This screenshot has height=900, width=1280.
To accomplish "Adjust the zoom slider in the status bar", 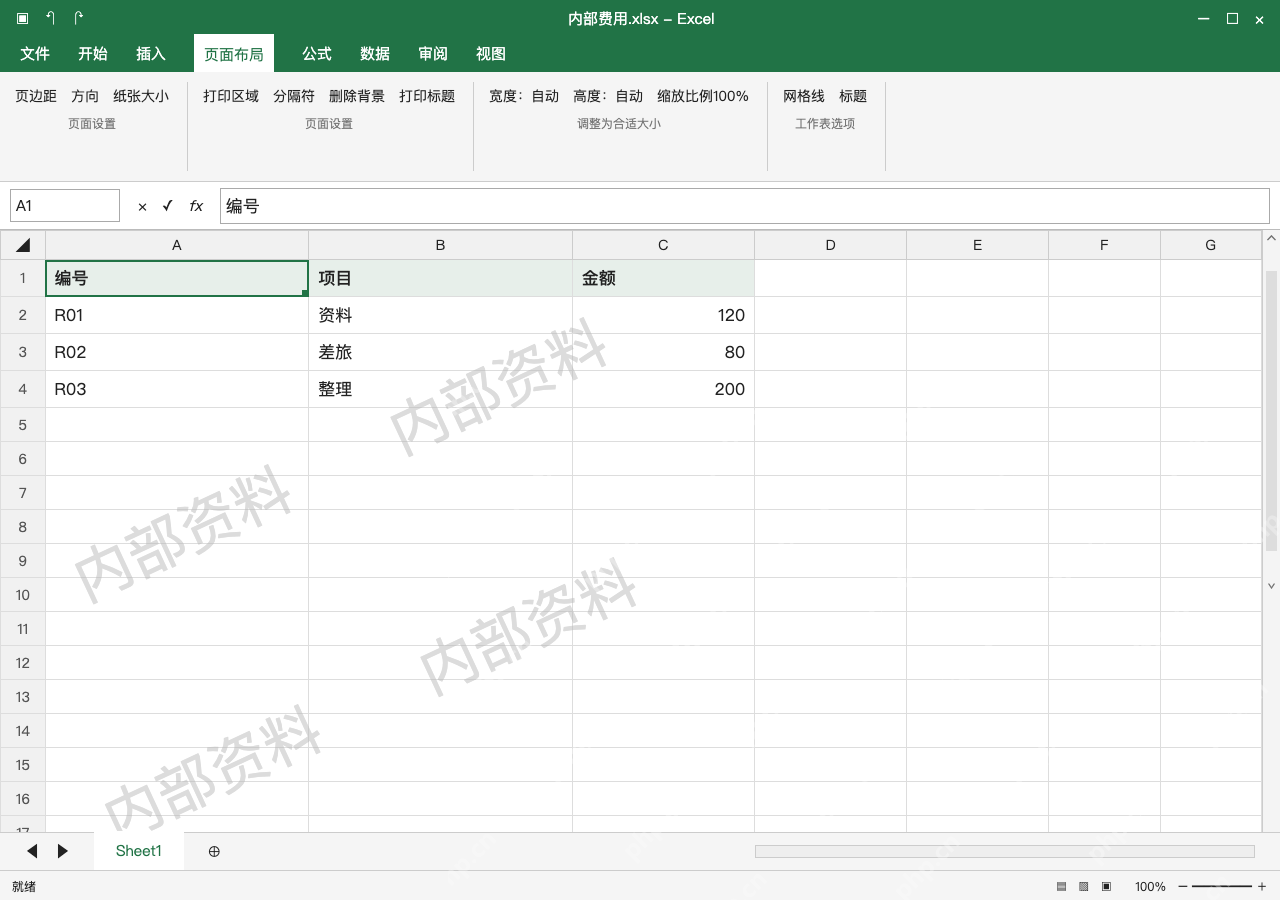I will point(1222,886).
